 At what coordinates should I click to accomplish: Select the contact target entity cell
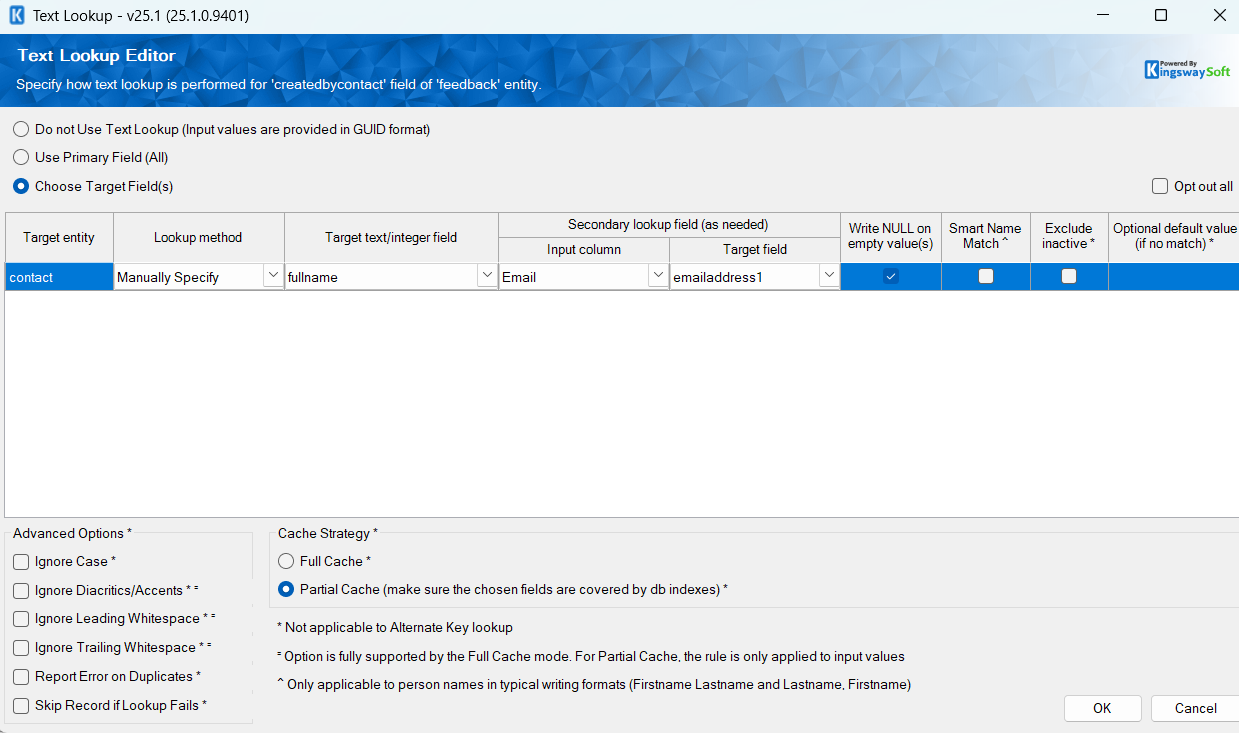[x=59, y=277]
